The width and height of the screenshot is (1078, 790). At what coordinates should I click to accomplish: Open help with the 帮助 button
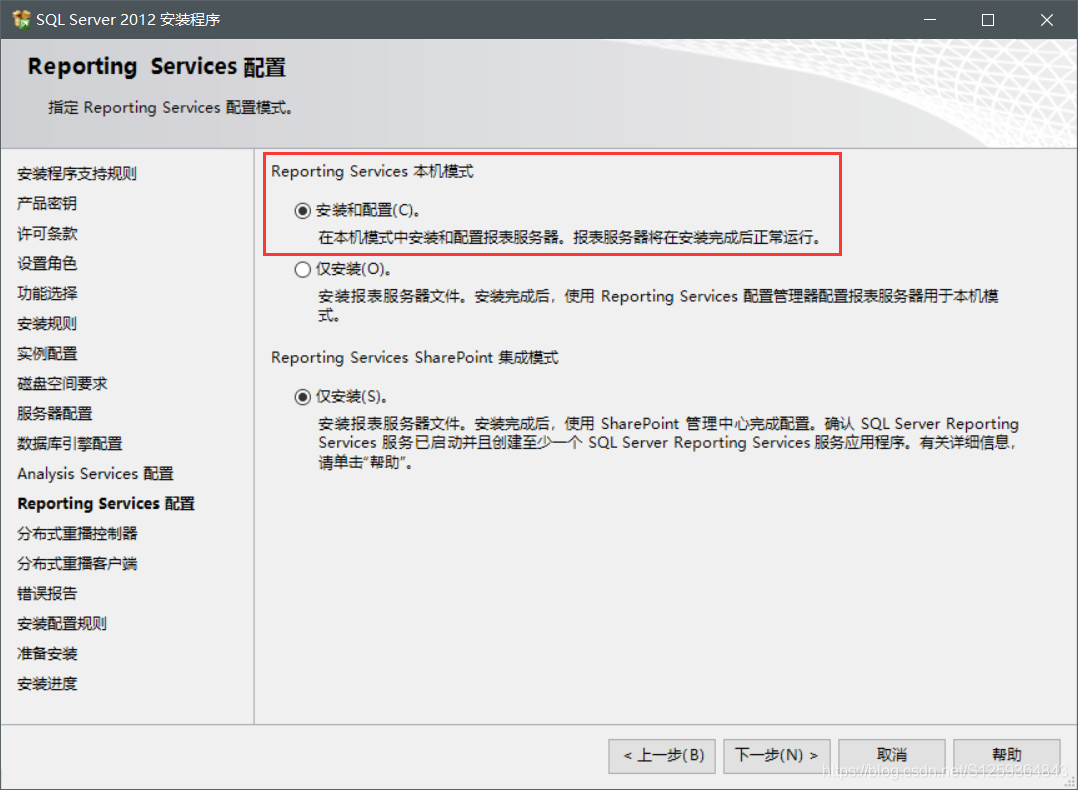1006,756
